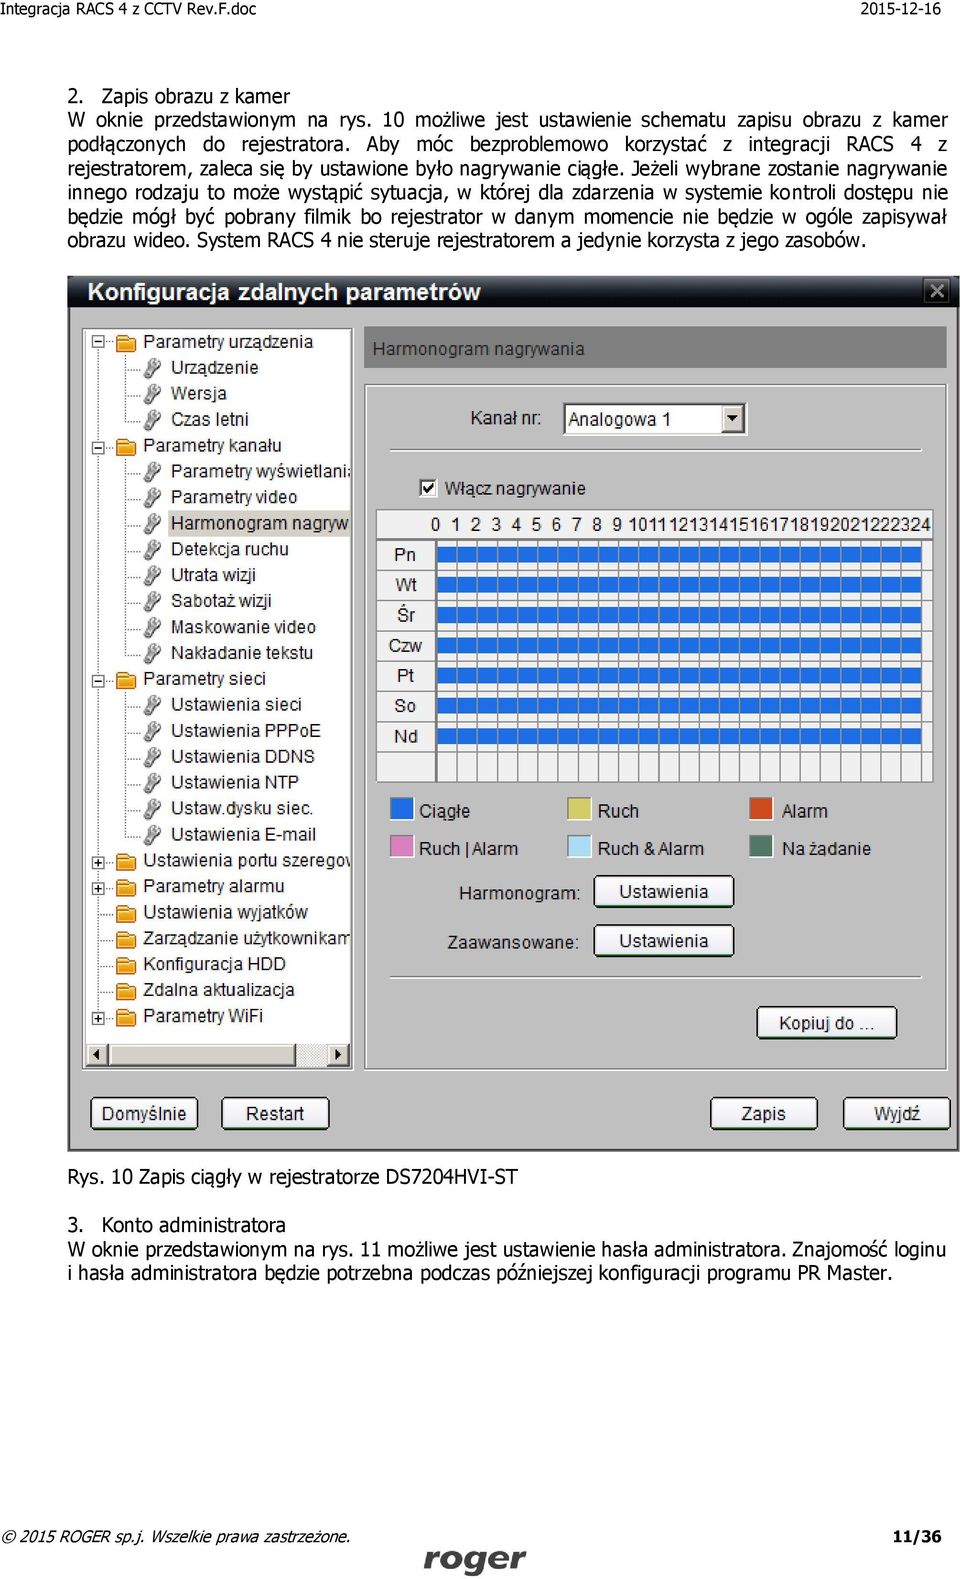Image resolution: width=960 pixels, height=1579 pixels.
Task: Expand the Parametry WiFi tree node
Action: 98,1018
